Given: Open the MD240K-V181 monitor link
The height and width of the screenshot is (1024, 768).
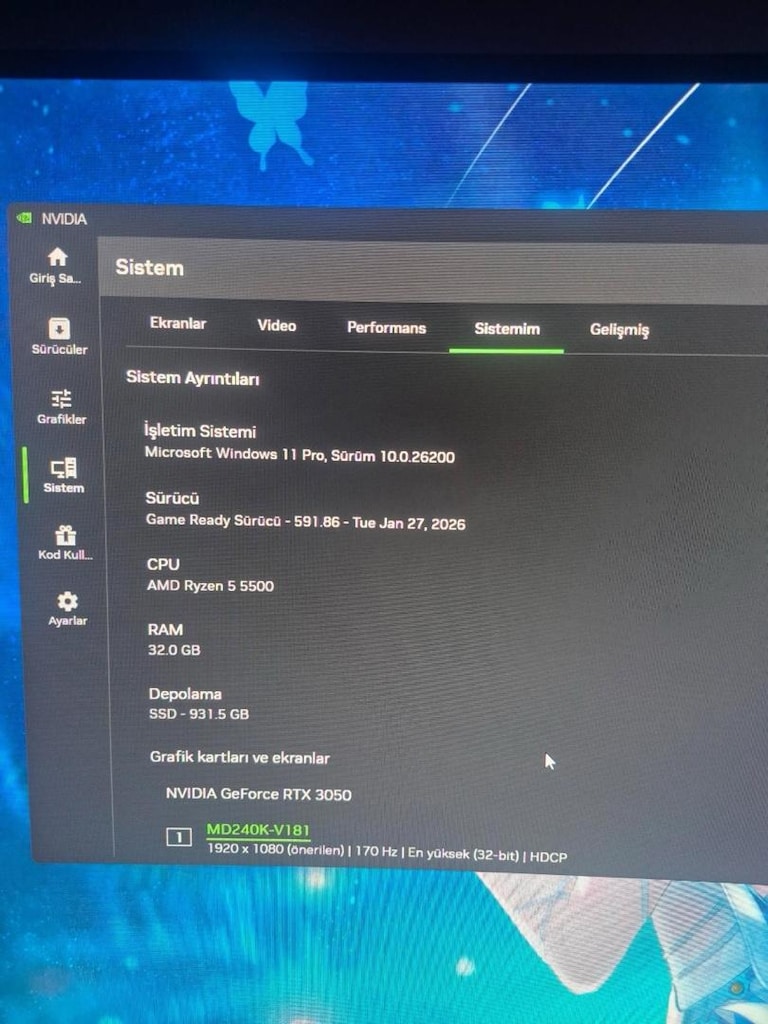Looking at the screenshot, I should coord(258,830).
